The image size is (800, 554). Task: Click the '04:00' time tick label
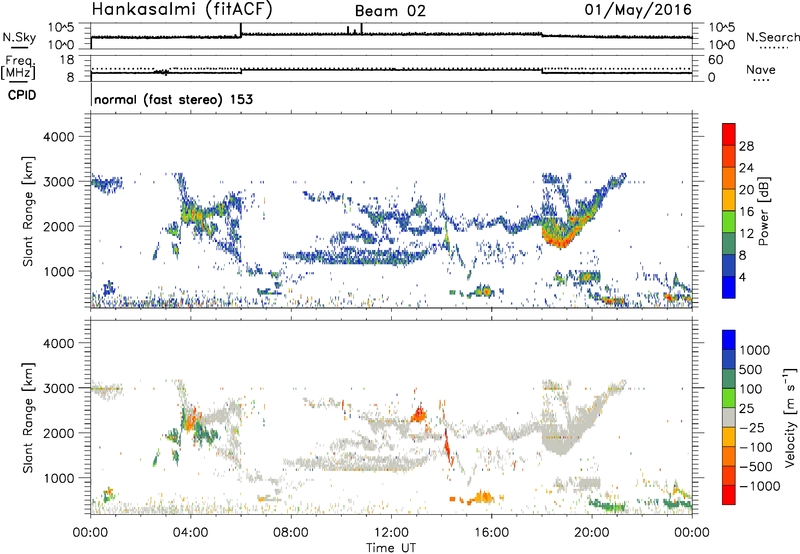(190, 533)
